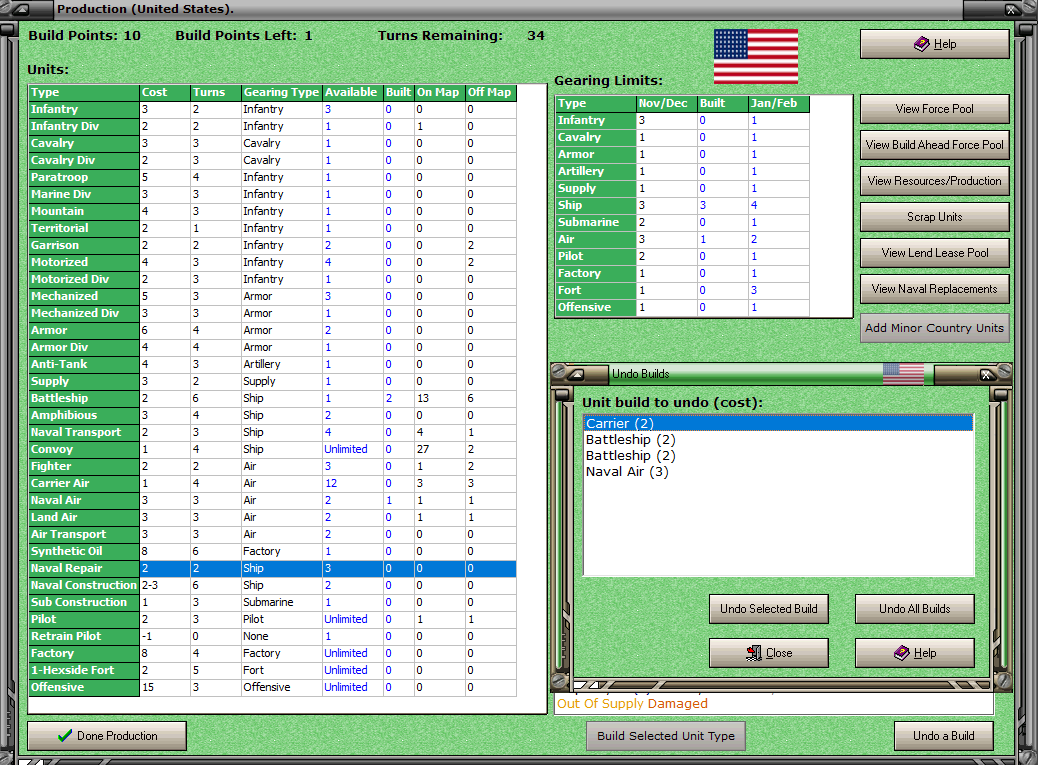The image size is (1038, 765).
Task: Open View Naval Replacements
Action: [x=934, y=289]
